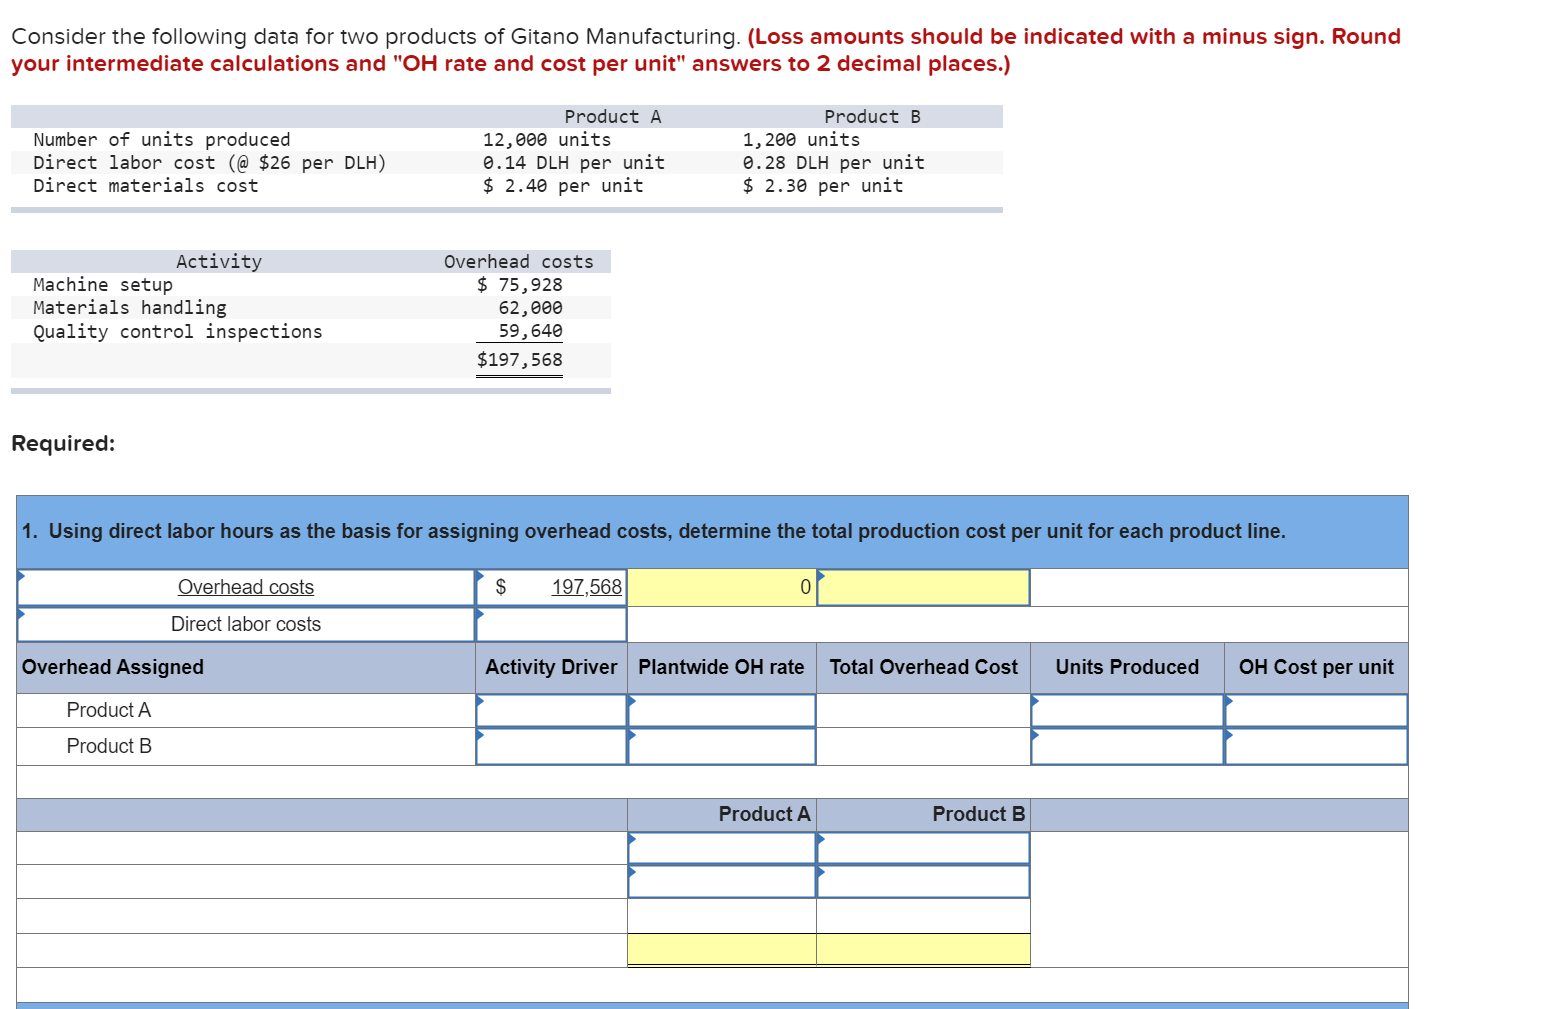1554x1009 pixels.
Task: Select the Units Produced cell for Product A
Action: pyautogui.click(x=1126, y=710)
